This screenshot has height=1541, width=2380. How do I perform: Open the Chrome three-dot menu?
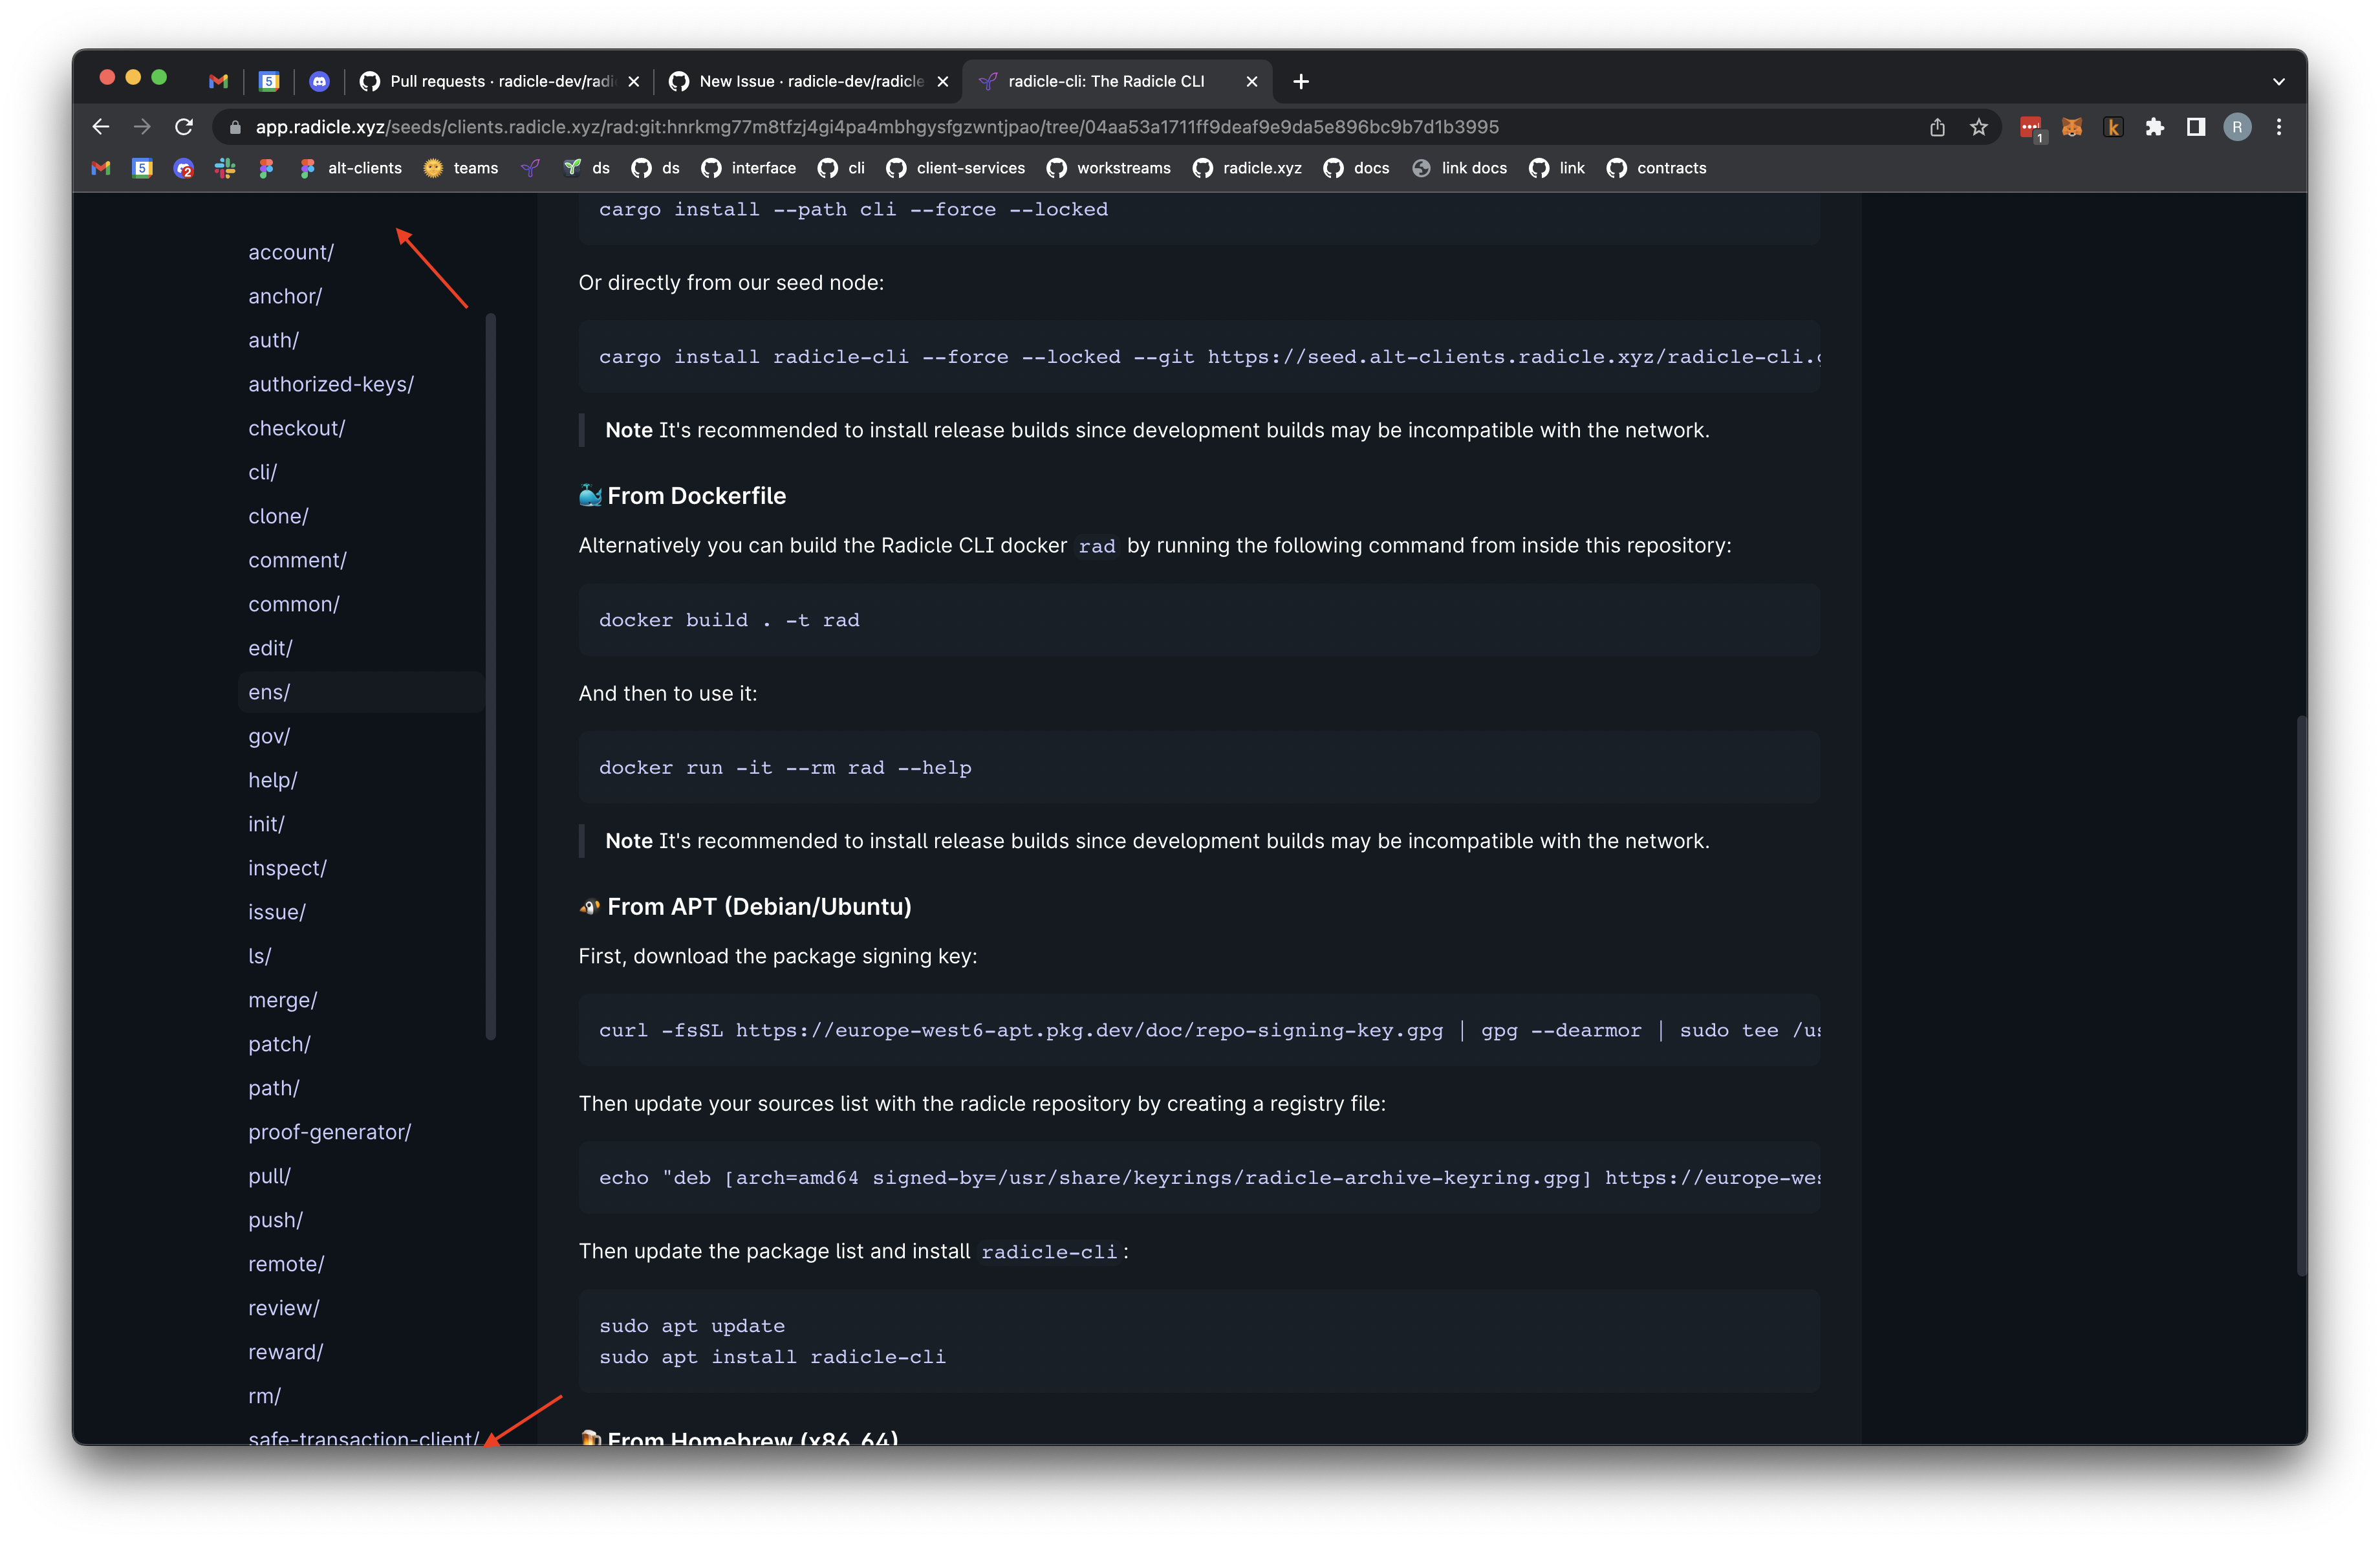pyautogui.click(x=2279, y=127)
